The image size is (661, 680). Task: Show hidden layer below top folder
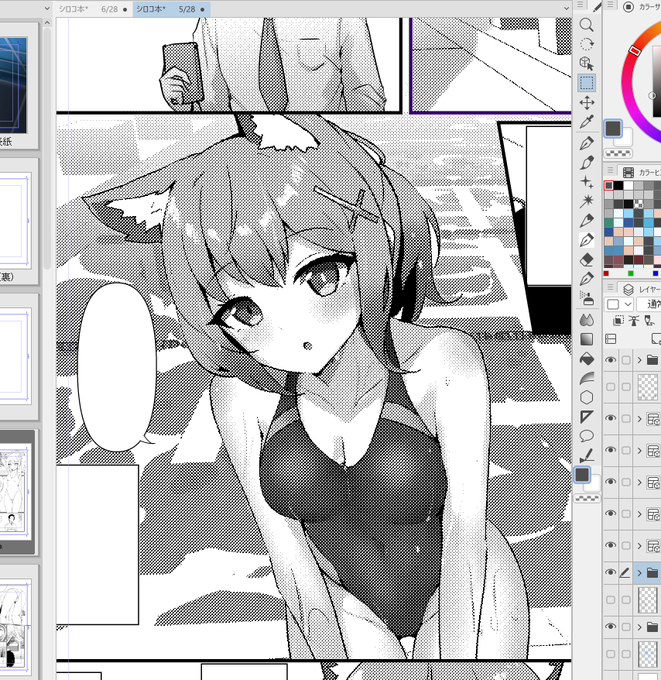(610, 387)
